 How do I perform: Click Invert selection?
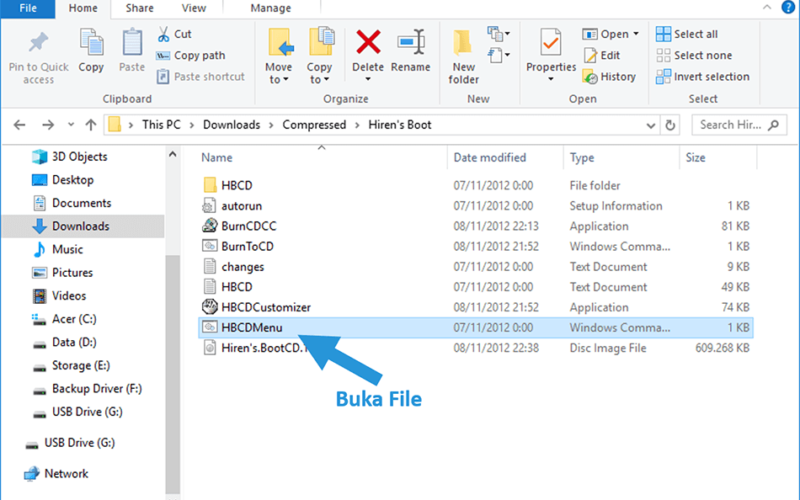coord(703,77)
